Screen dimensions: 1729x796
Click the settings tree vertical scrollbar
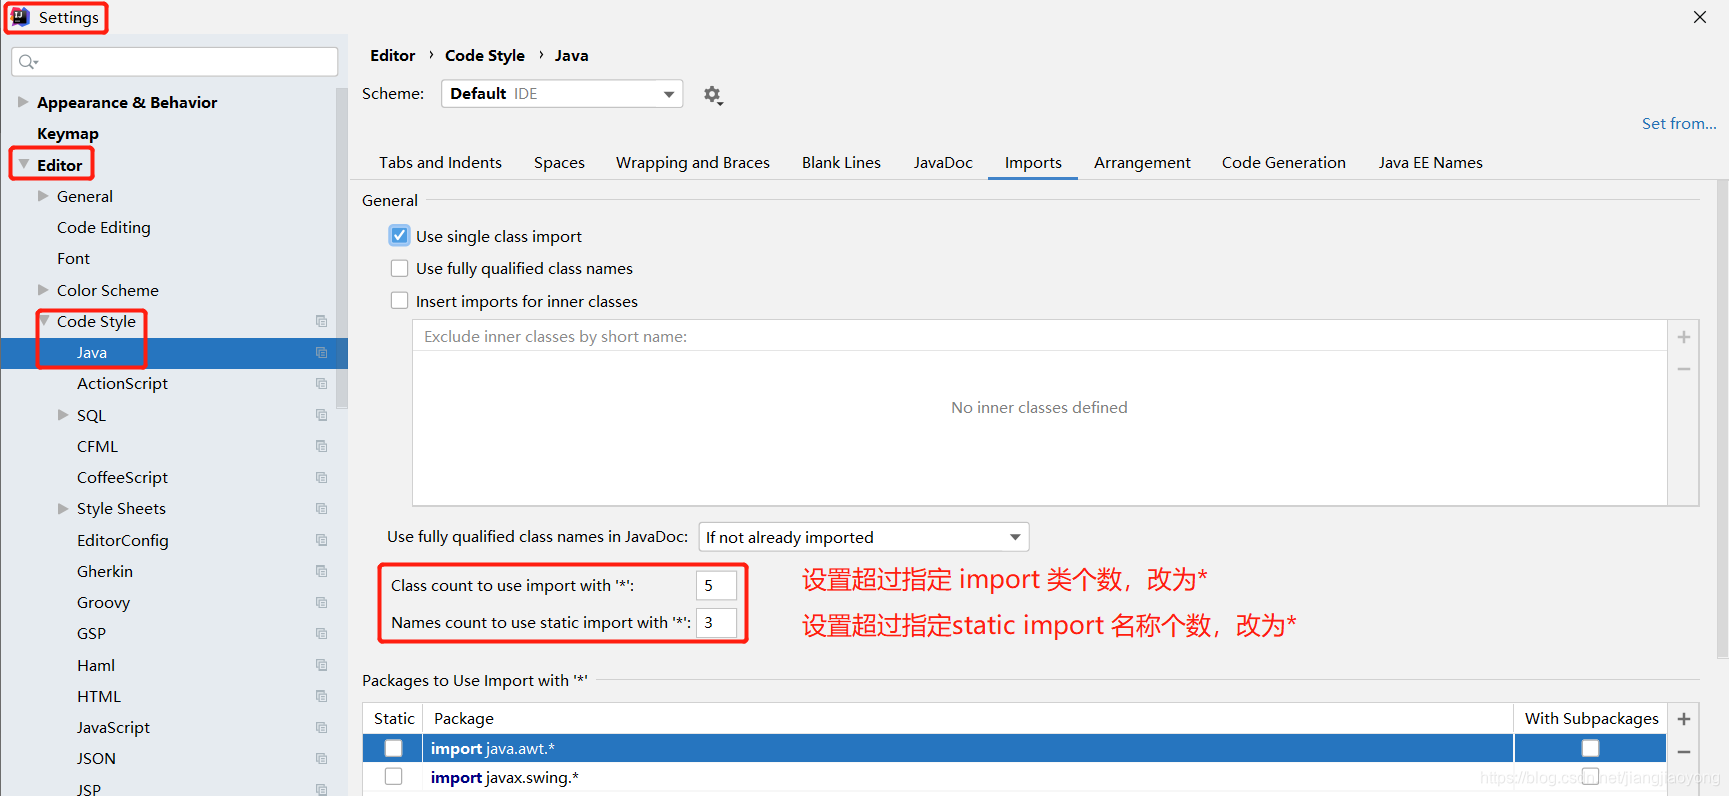click(342, 250)
